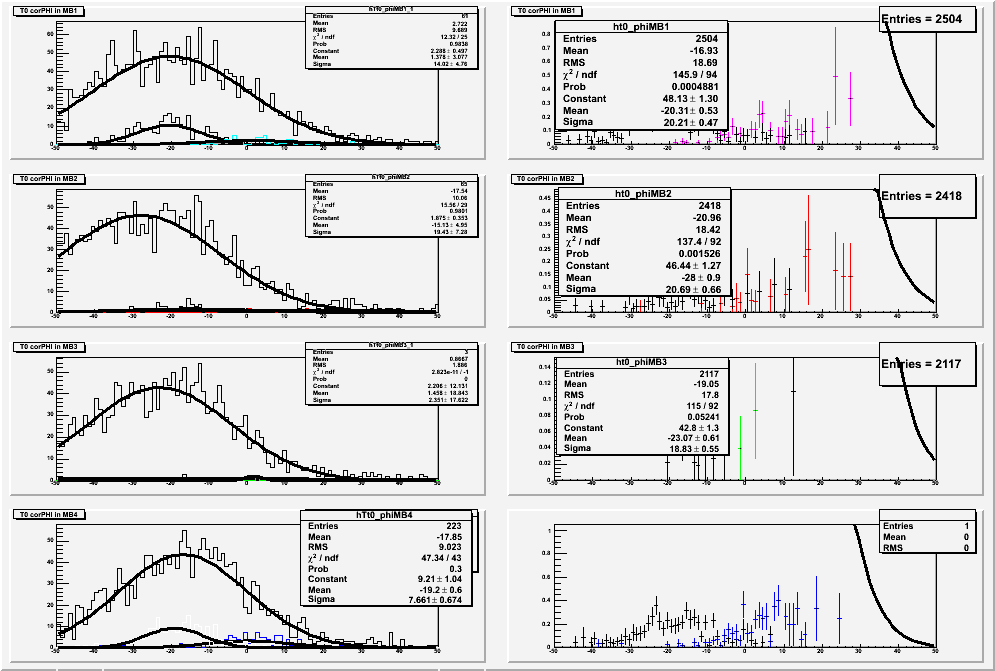Screen dimensions: 995x671
Task: Select the right-column pad title "T0 corPHI in MB1"
Action: 546,11
